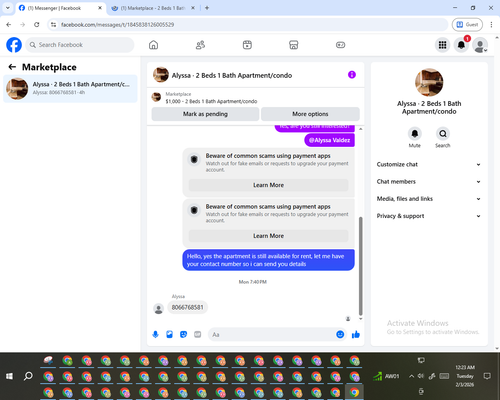Open conversation information purple icon
The height and width of the screenshot is (400, 500).
(352, 75)
